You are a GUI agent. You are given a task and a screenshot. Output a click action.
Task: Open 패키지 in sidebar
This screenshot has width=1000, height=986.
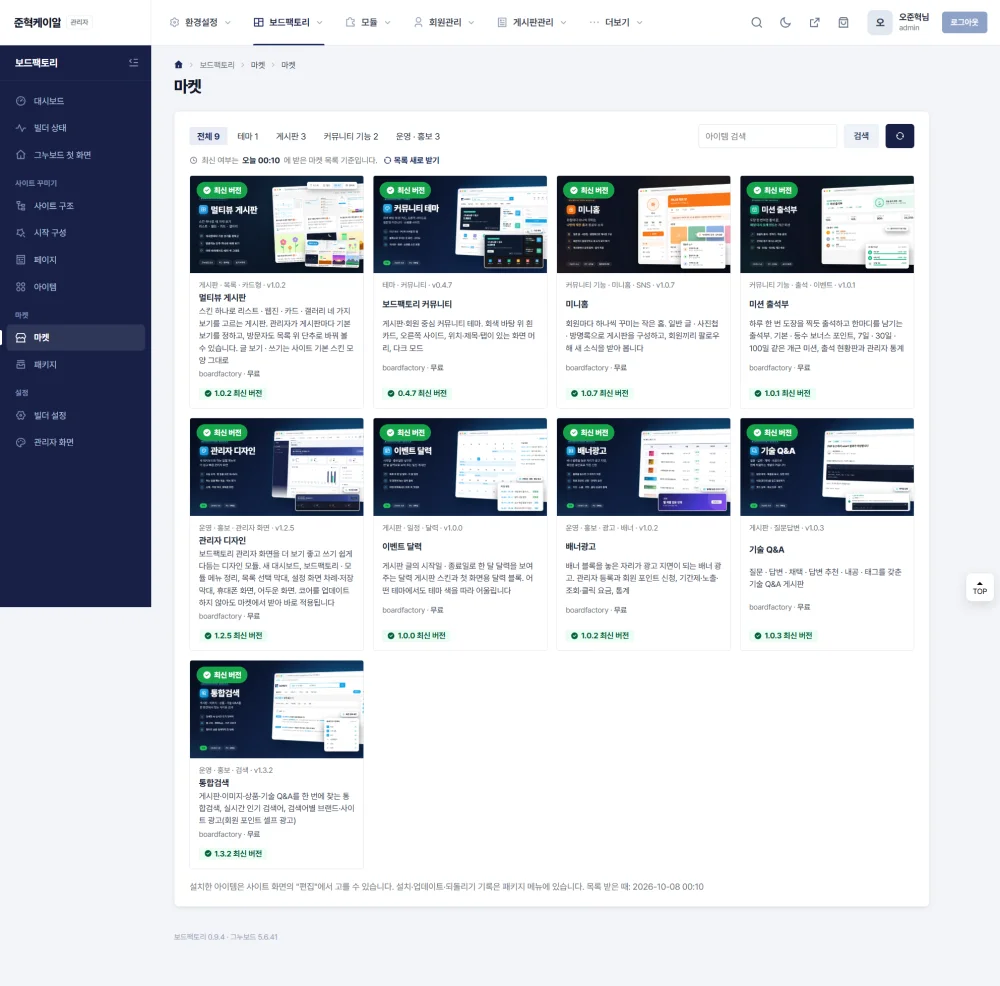point(75,364)
